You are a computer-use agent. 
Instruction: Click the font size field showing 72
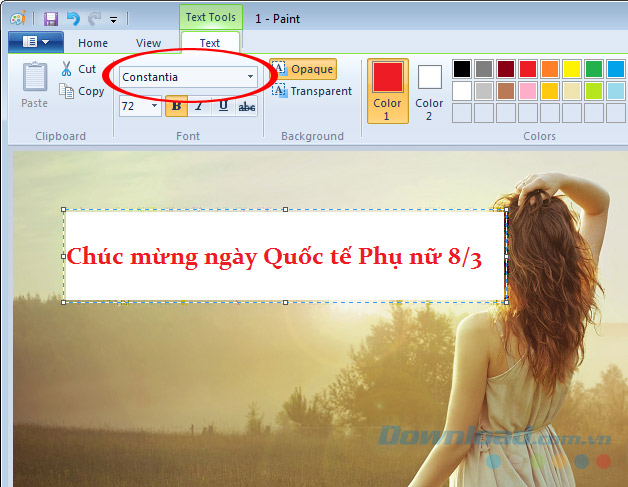(x=134, y=106)
